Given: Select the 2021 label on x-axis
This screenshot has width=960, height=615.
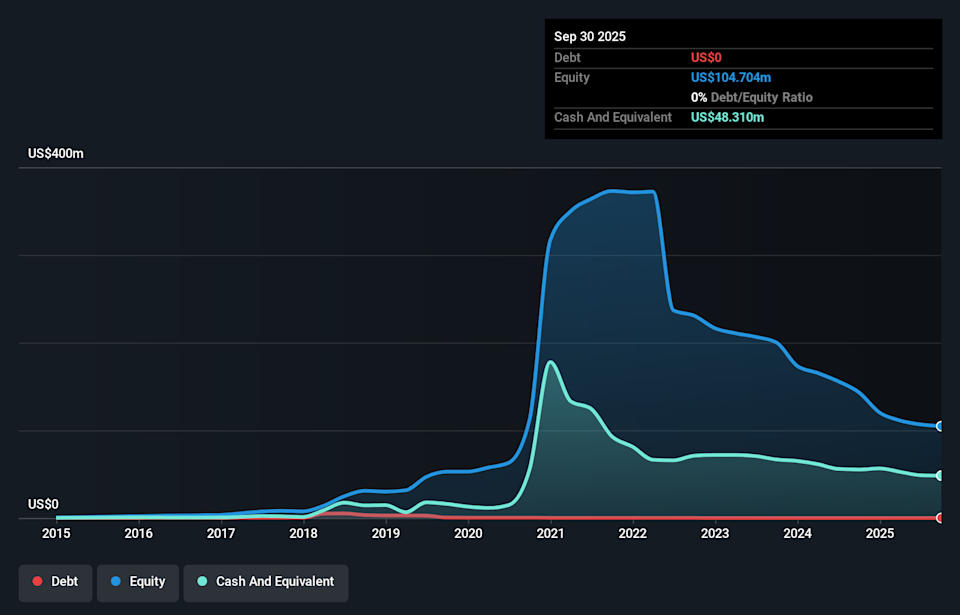Looking at the screenshot, I should tap(550, 534).
